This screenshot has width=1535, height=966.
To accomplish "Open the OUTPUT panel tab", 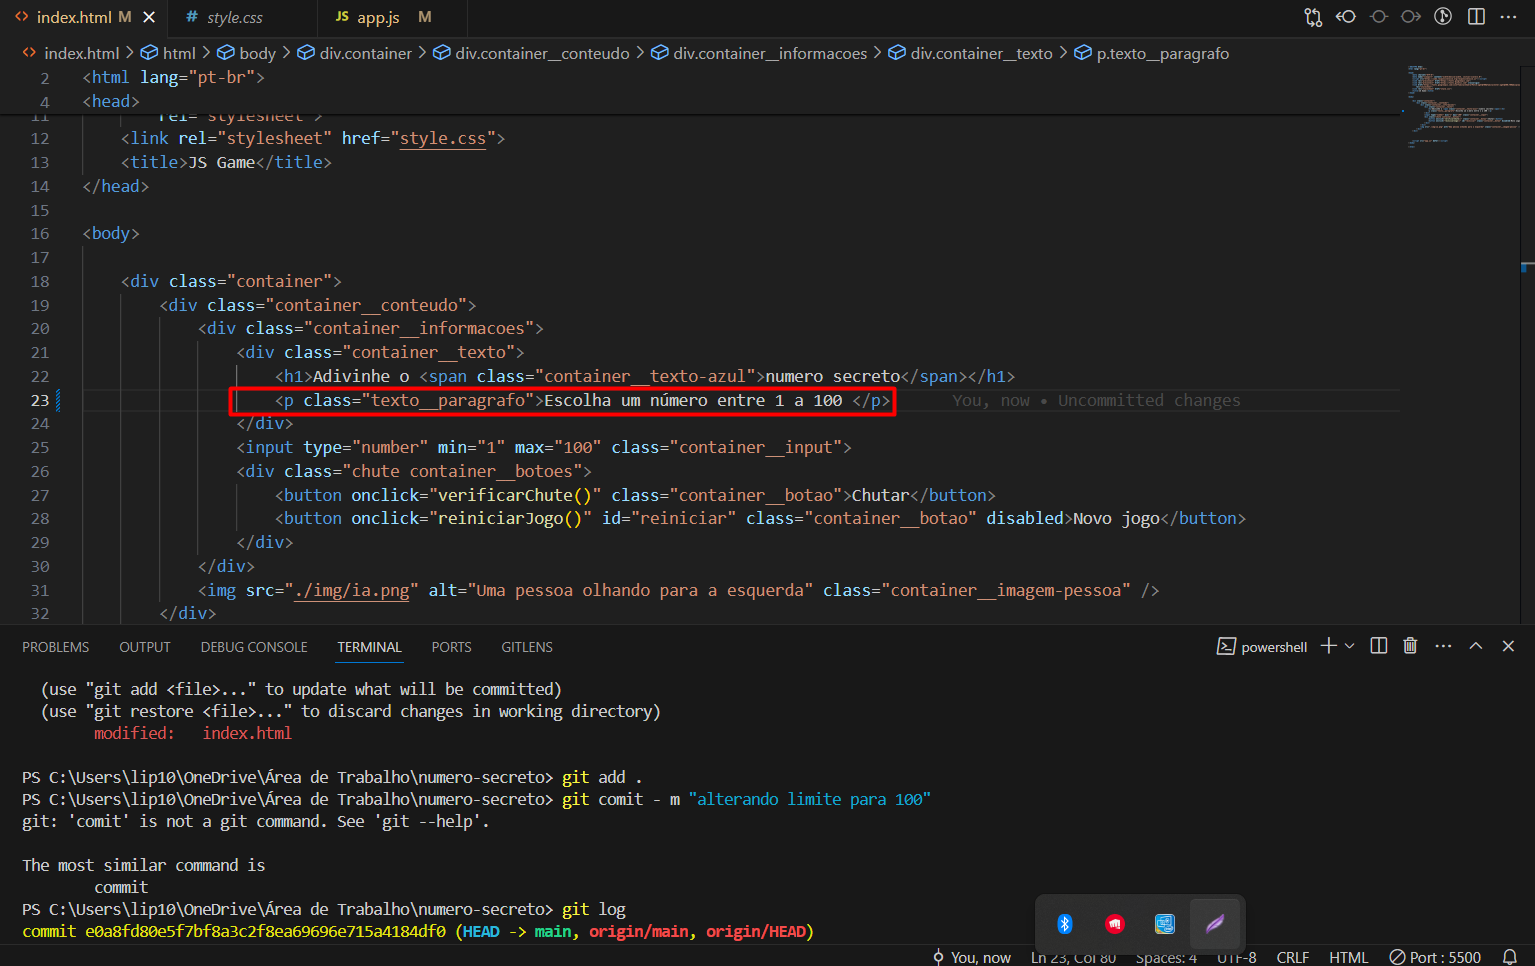I will pyautogui.click(x=145, y=647).
